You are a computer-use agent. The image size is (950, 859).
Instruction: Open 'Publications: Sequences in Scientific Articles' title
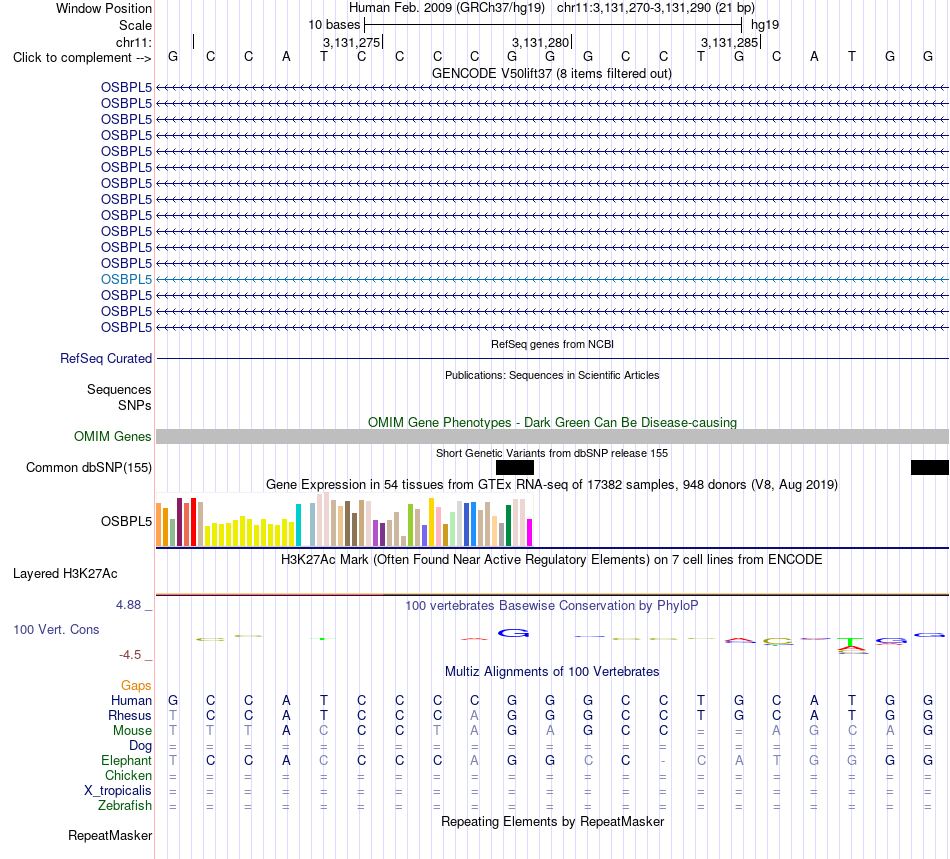coord(552,375)
